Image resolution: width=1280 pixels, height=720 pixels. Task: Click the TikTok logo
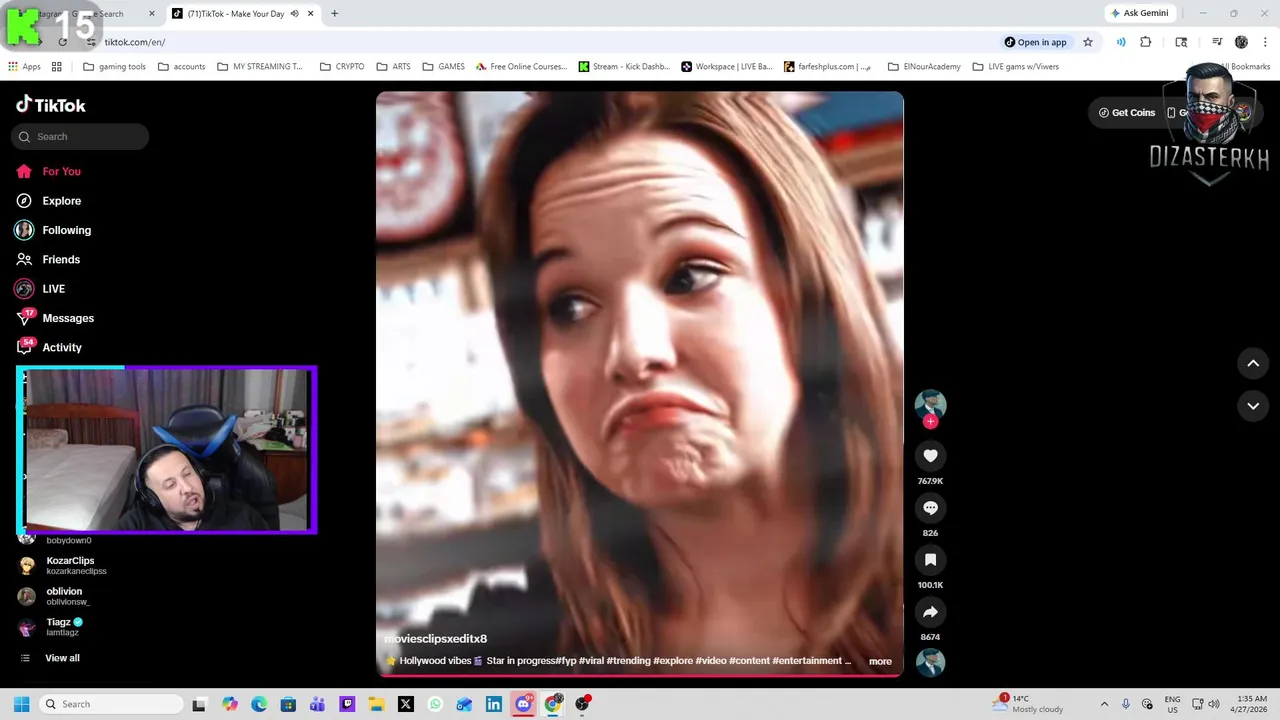click(x=51, y=105)
